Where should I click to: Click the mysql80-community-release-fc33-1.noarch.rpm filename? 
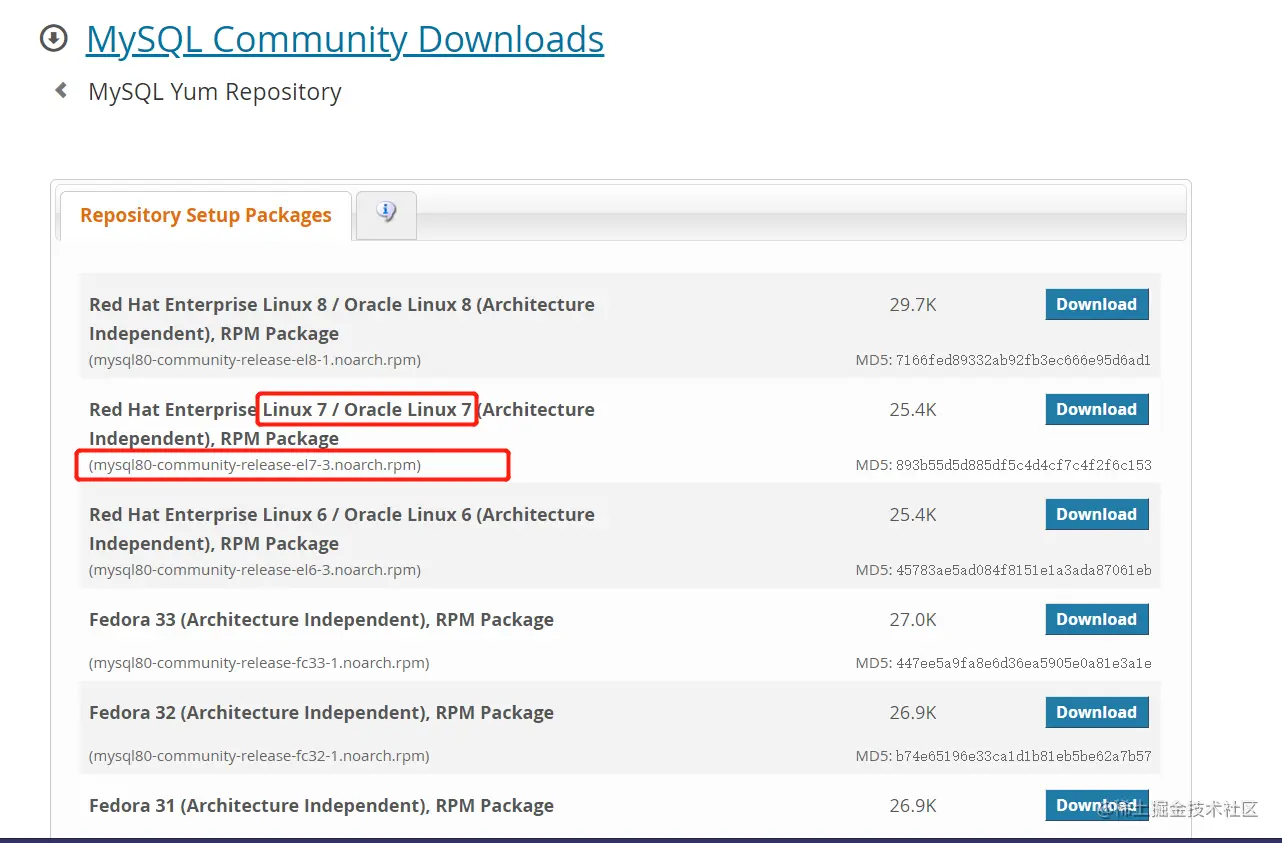[x=259, y=663]
